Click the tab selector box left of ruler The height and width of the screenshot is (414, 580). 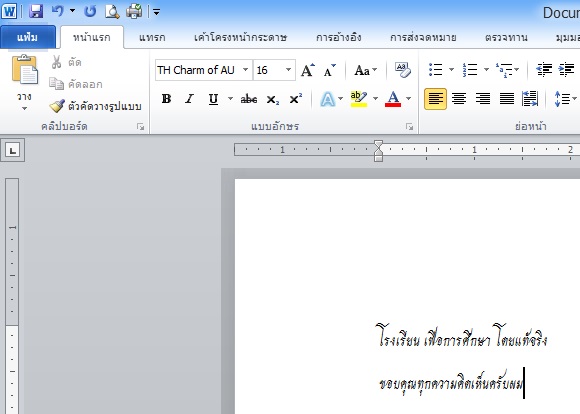(x=13, y=150)
